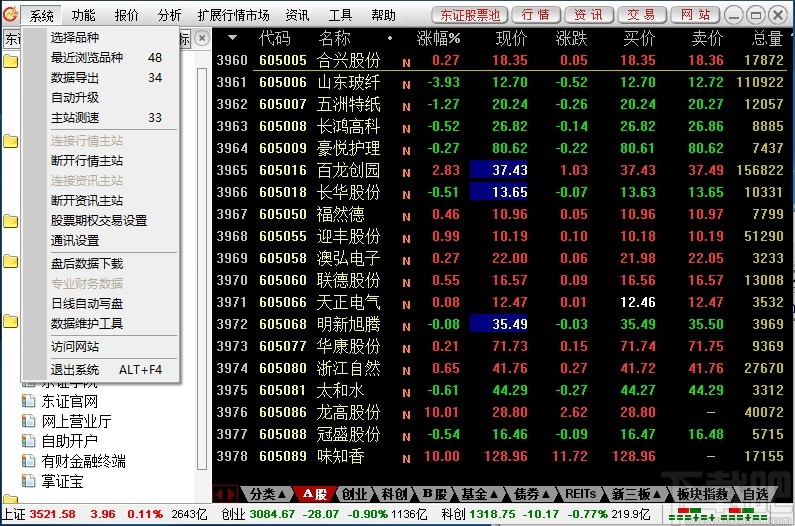Image resolution: width=795 pixels, height=526 pixels.
Task: Open the 报价 menu
Action: (126, 16)
